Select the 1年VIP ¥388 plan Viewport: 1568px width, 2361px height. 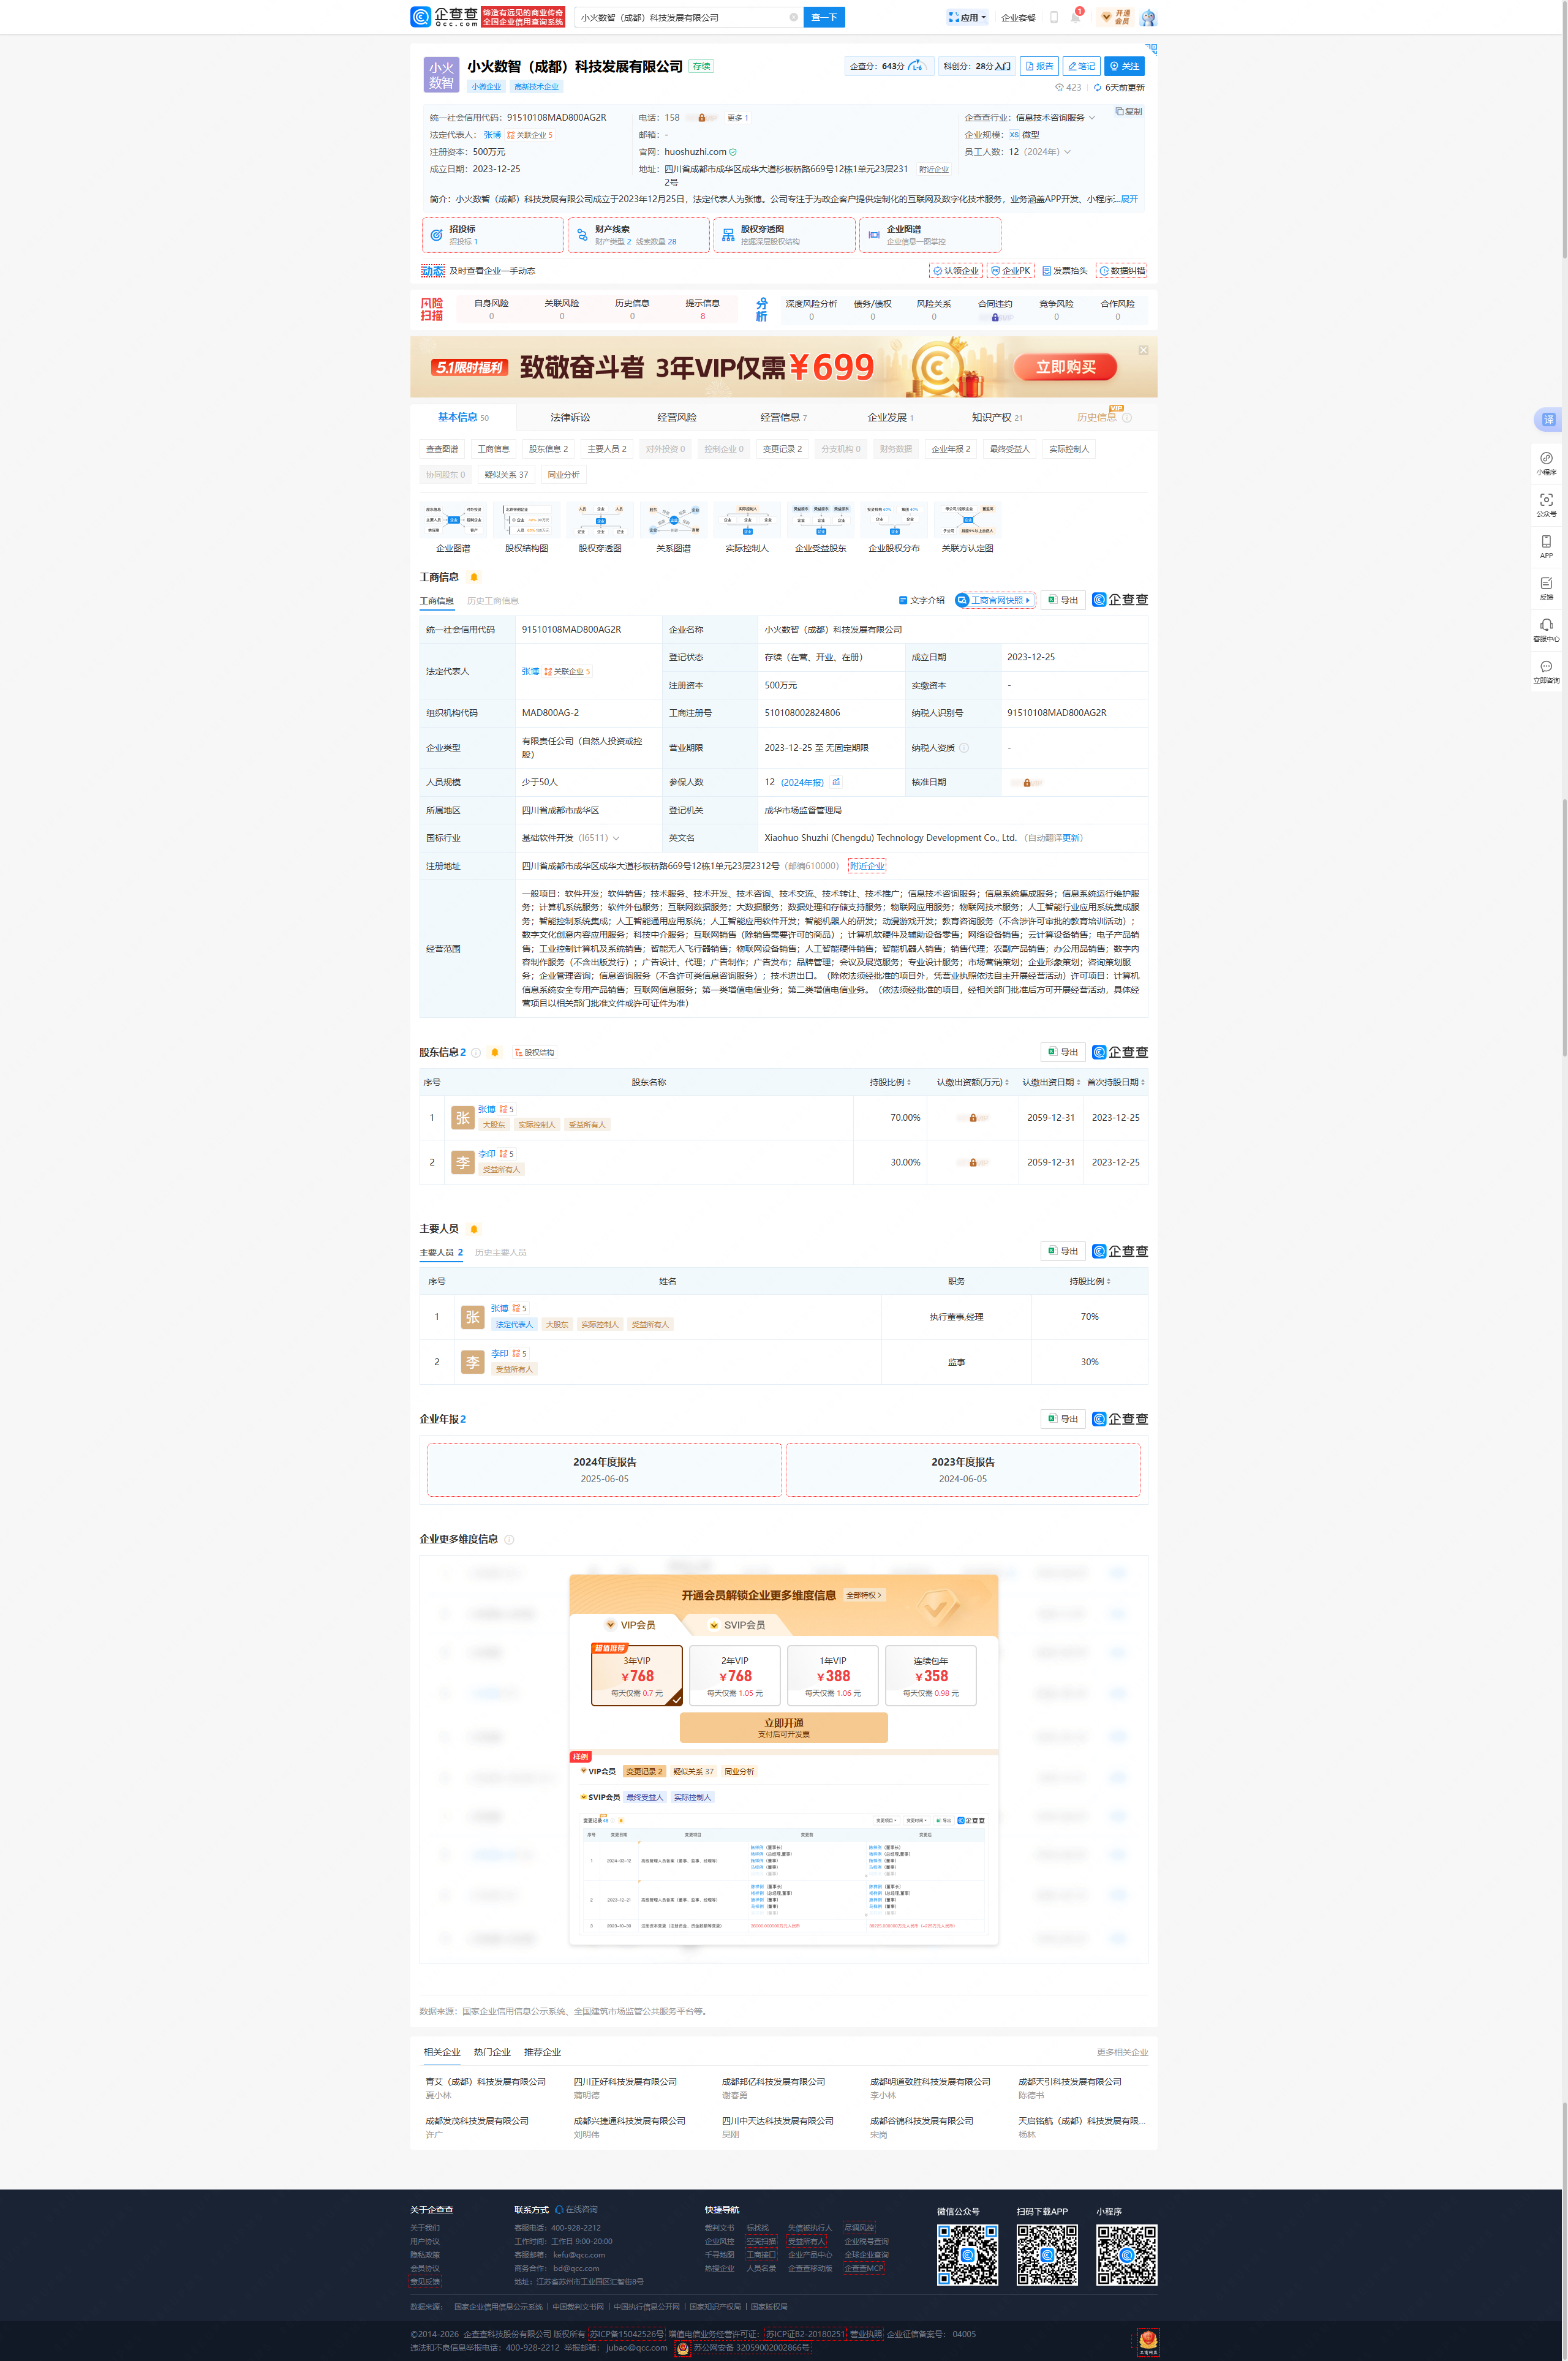(833, 1675)
